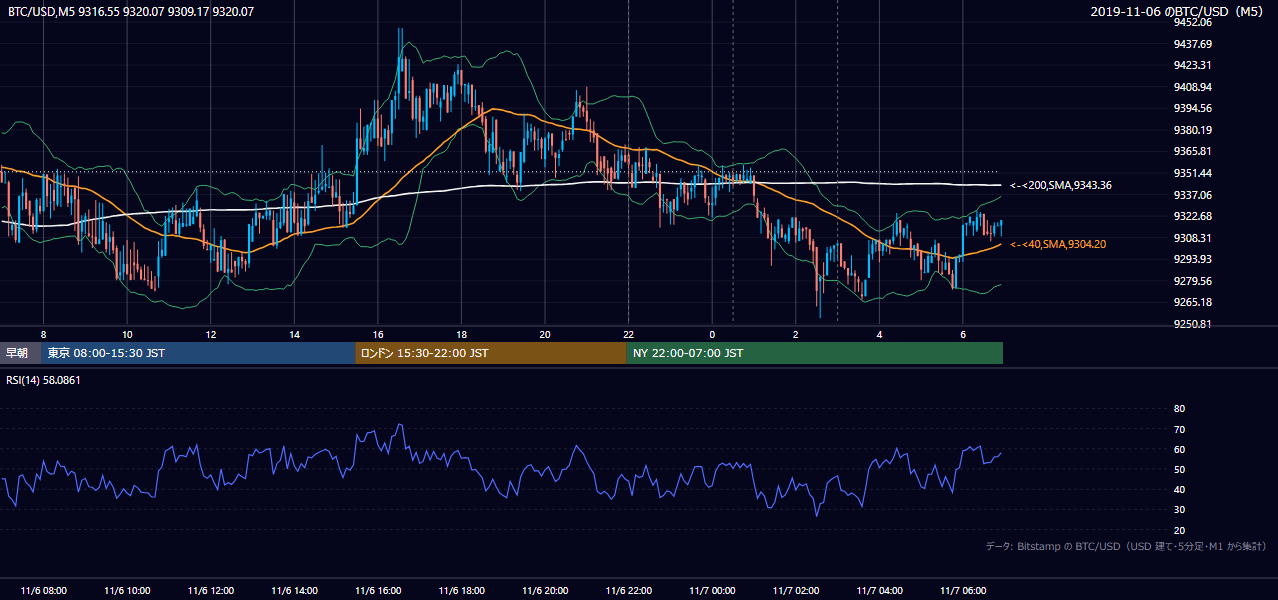Image resolution: width=1278 pixels, height=600 pixels.
Task: Click price axis value 9437.69
Action: click(x=1192, y=44)
